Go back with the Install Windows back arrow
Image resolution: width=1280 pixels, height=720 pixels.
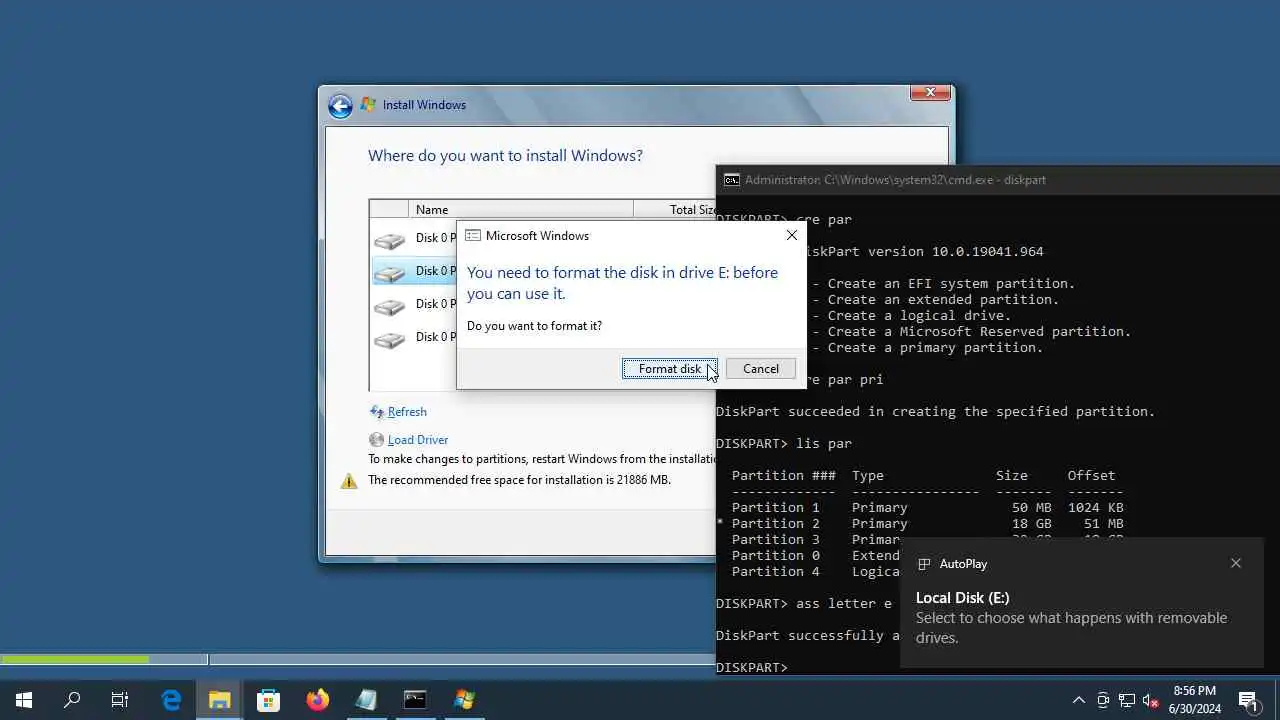(340, 105)
